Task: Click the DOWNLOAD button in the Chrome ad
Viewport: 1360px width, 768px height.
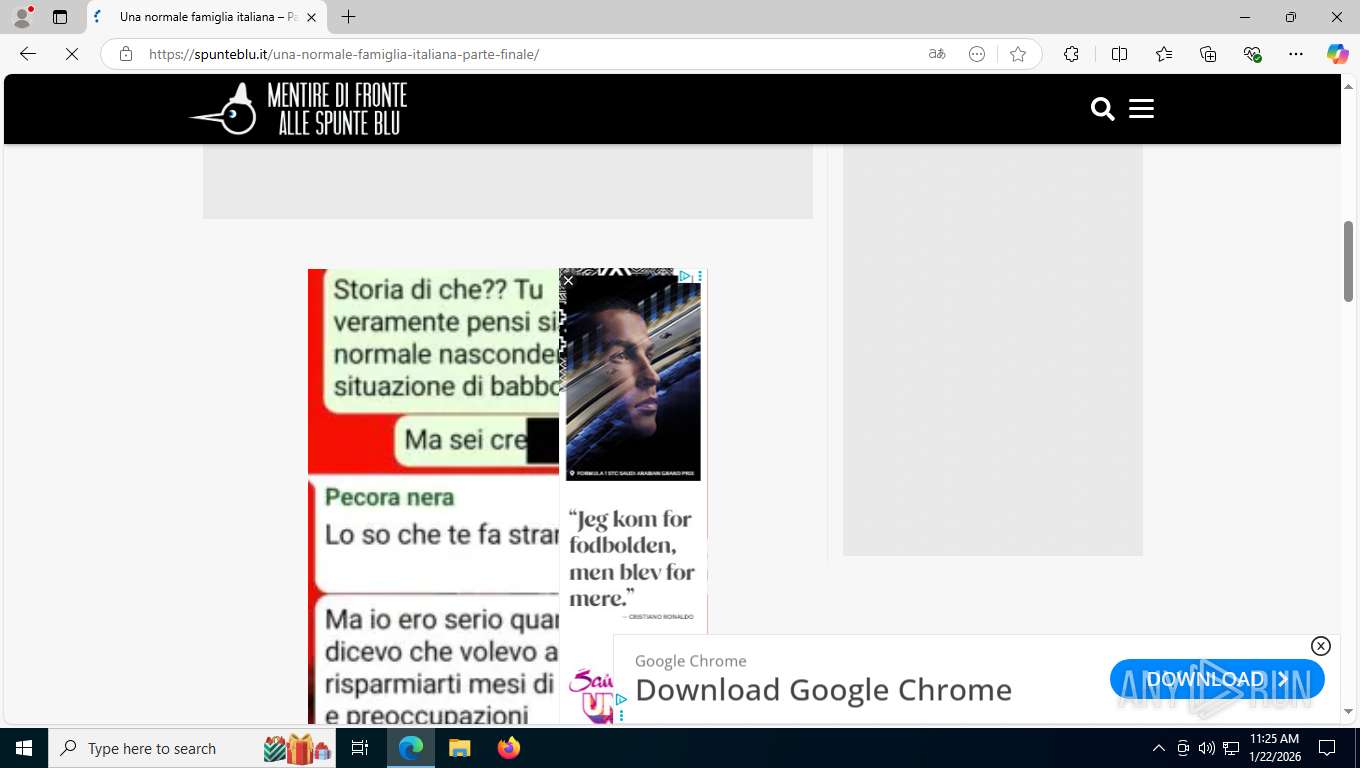Action: (x=1217, y=679)
